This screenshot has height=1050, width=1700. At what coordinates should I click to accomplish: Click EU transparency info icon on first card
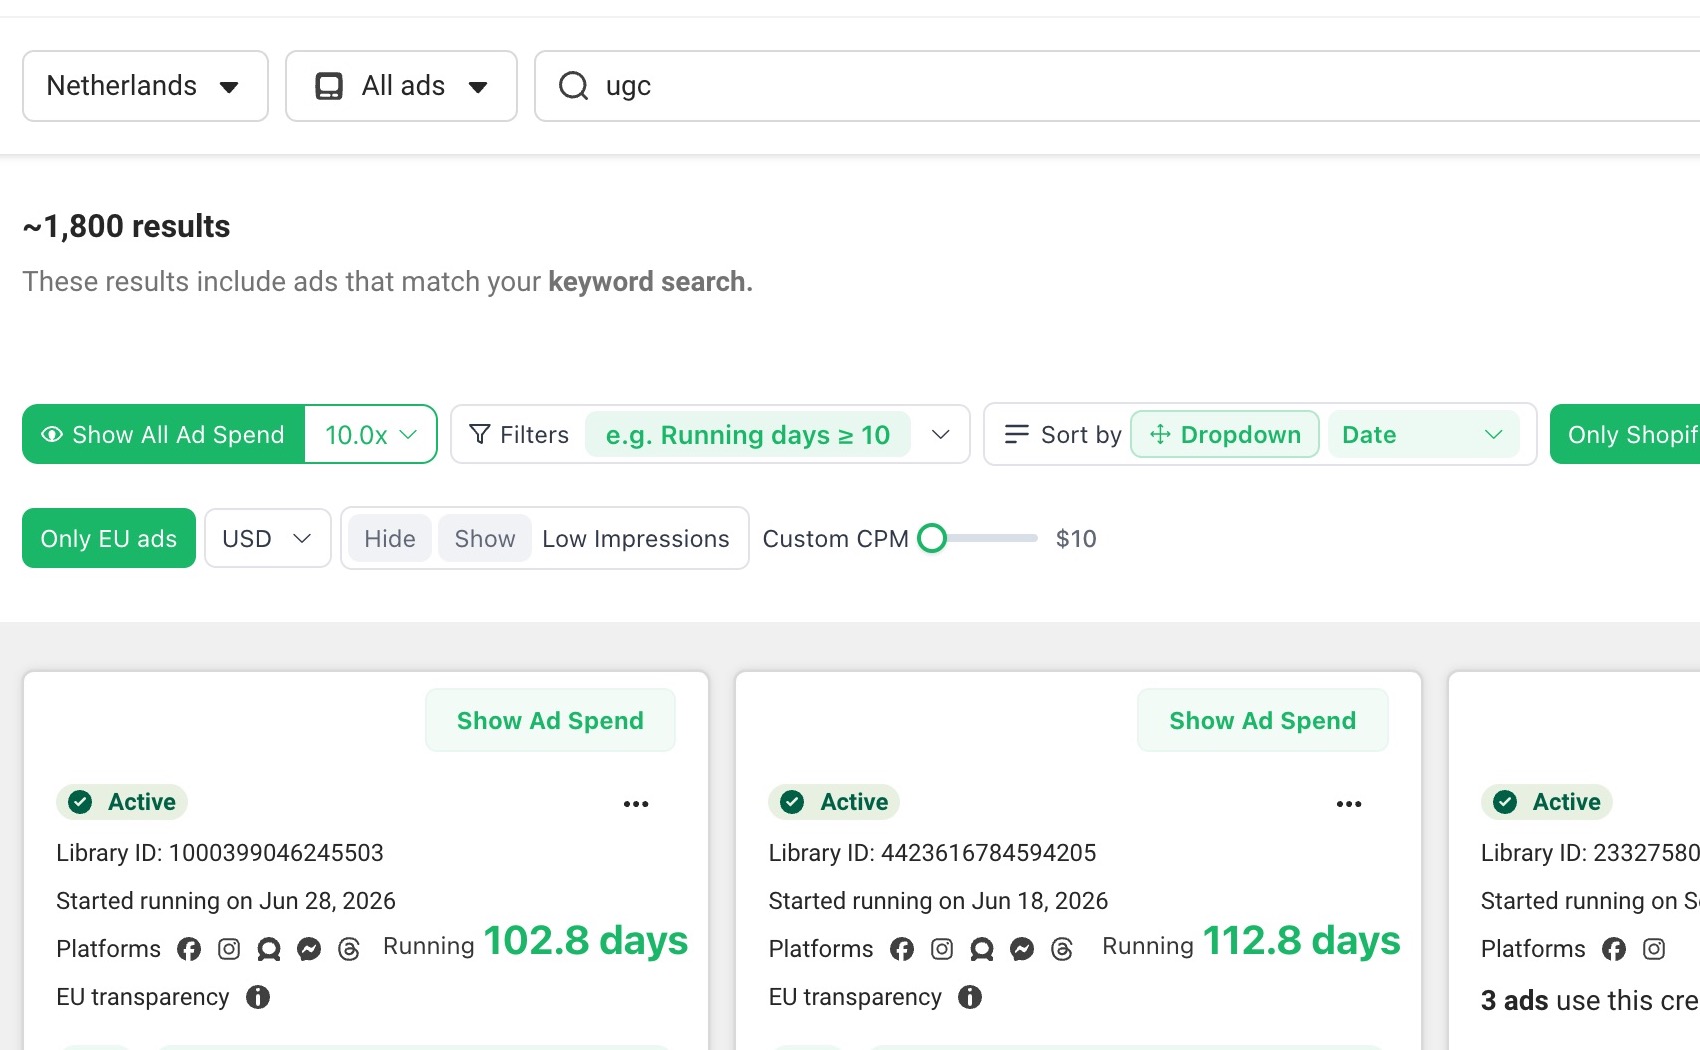tap(258, 997)
